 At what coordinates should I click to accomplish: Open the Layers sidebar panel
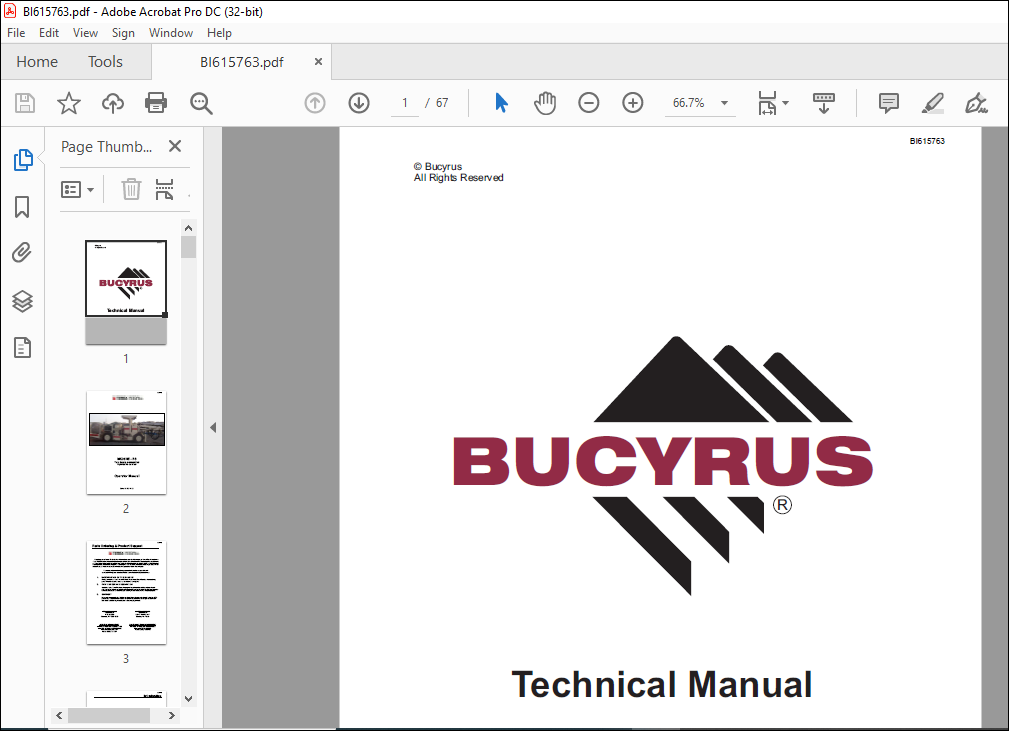pyautogui.click(x=23, y=301)
